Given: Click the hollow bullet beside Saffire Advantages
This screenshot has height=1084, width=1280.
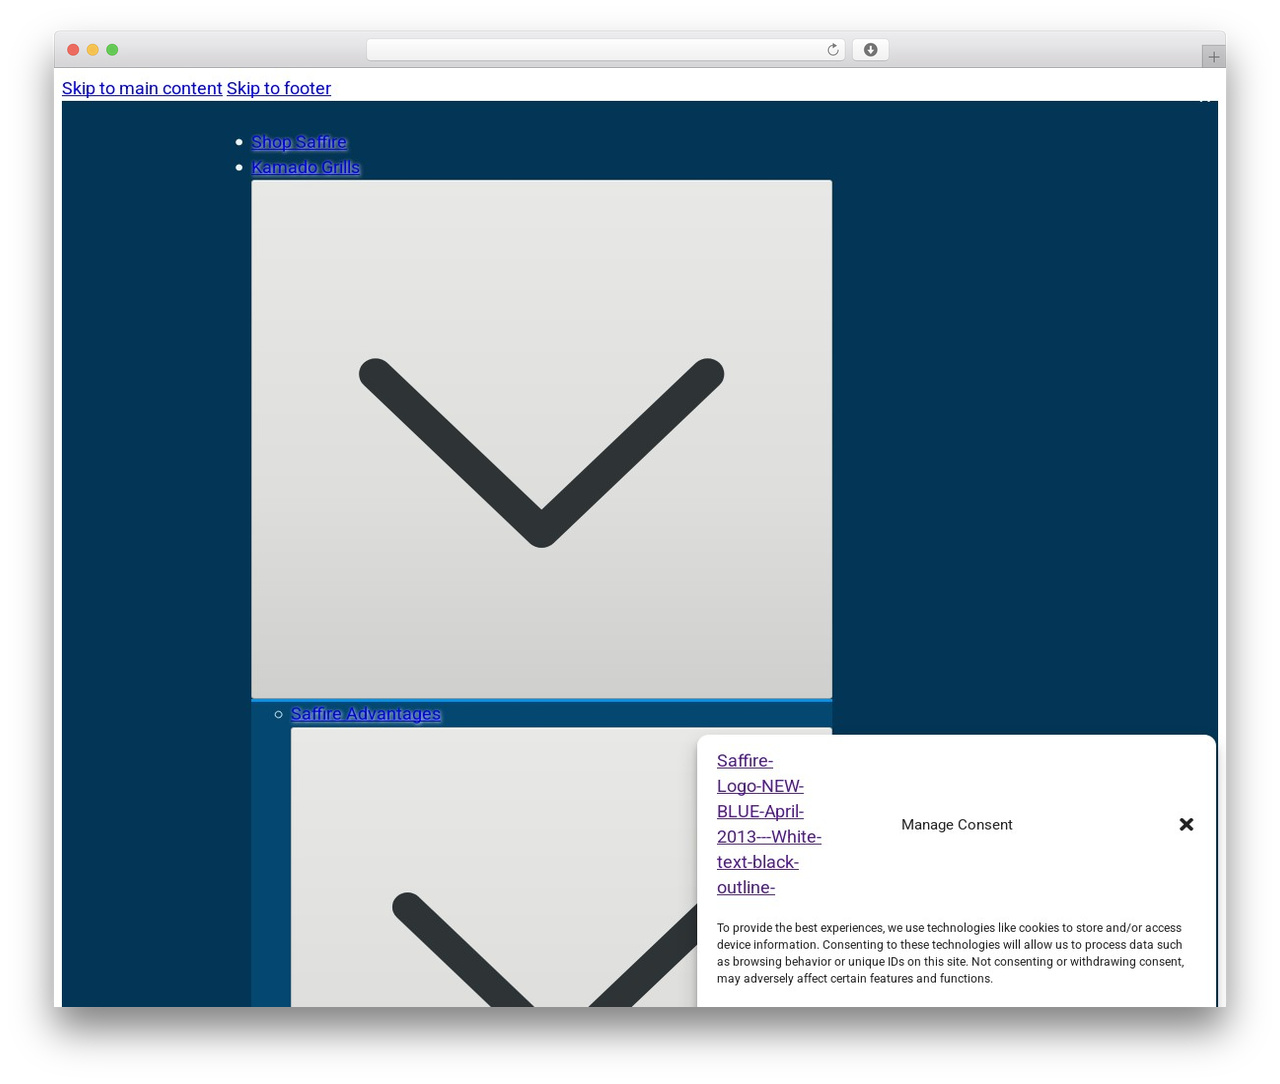Looking at the screenshot, I should [x=278, y=714].
